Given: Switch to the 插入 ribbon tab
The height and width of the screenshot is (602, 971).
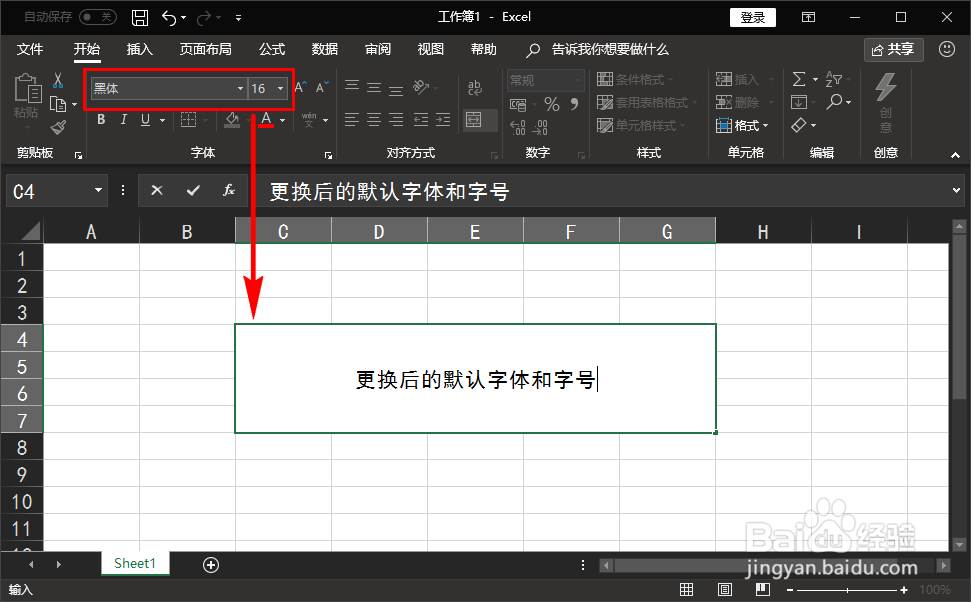Looking at the screenshot, I should pos(139,49).
